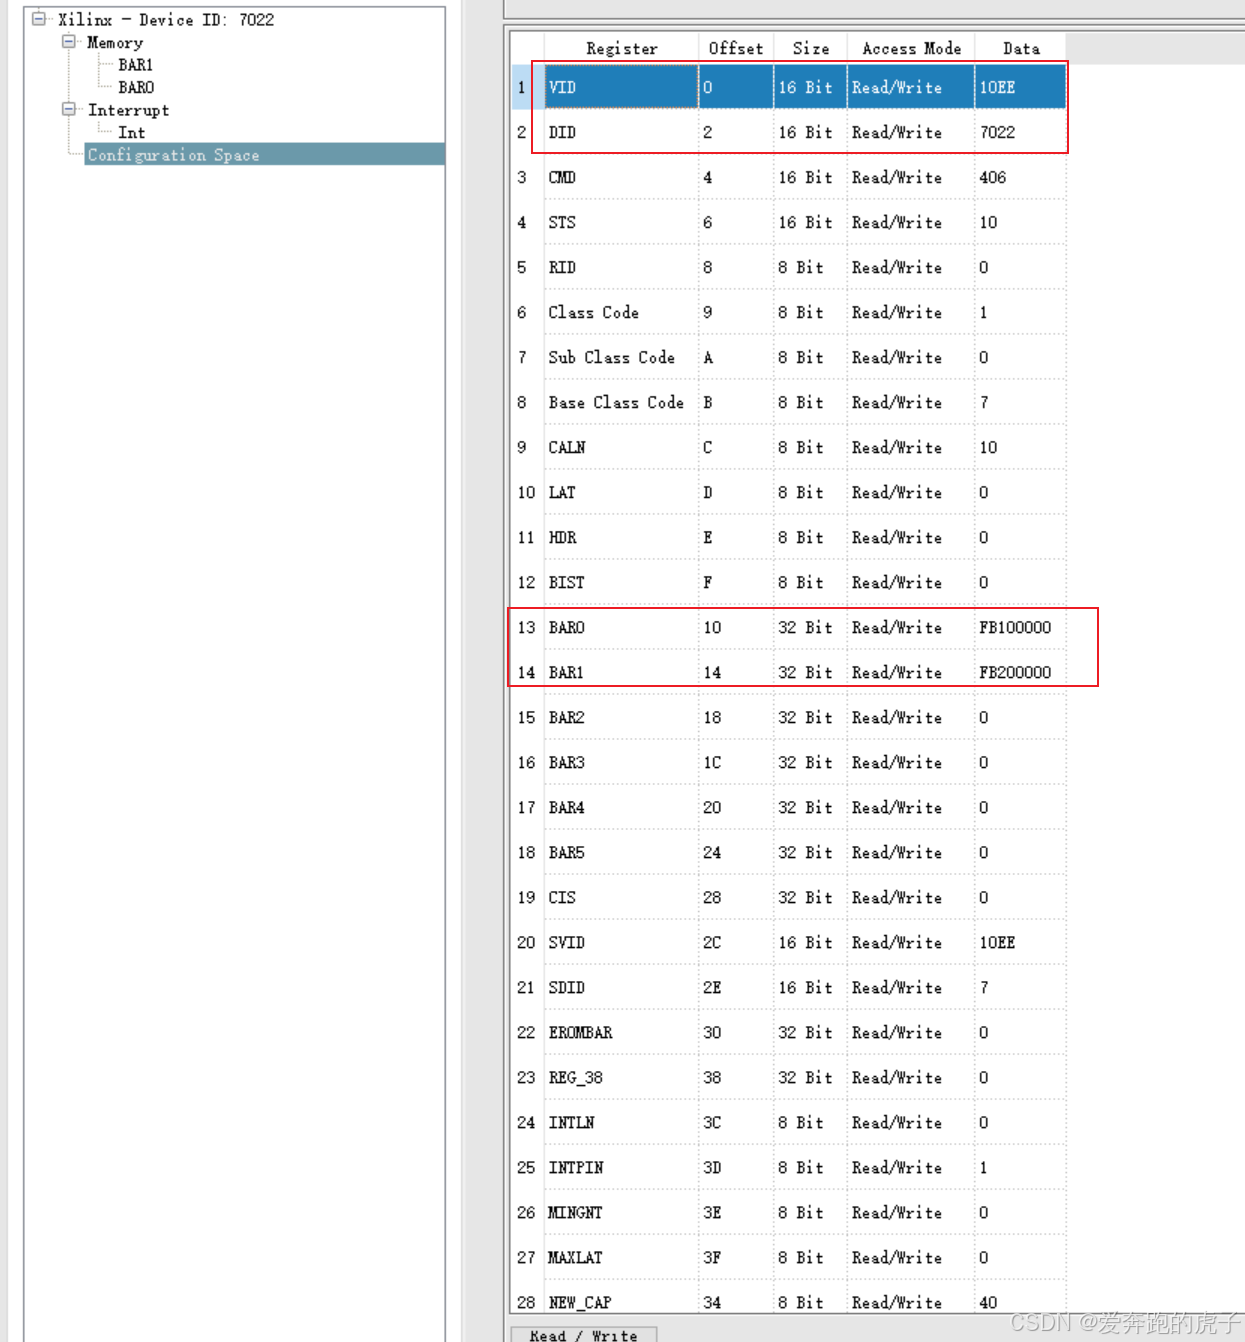Click the INTPIN register cell
The image size is (1245, 1342).
(621, 1167)
